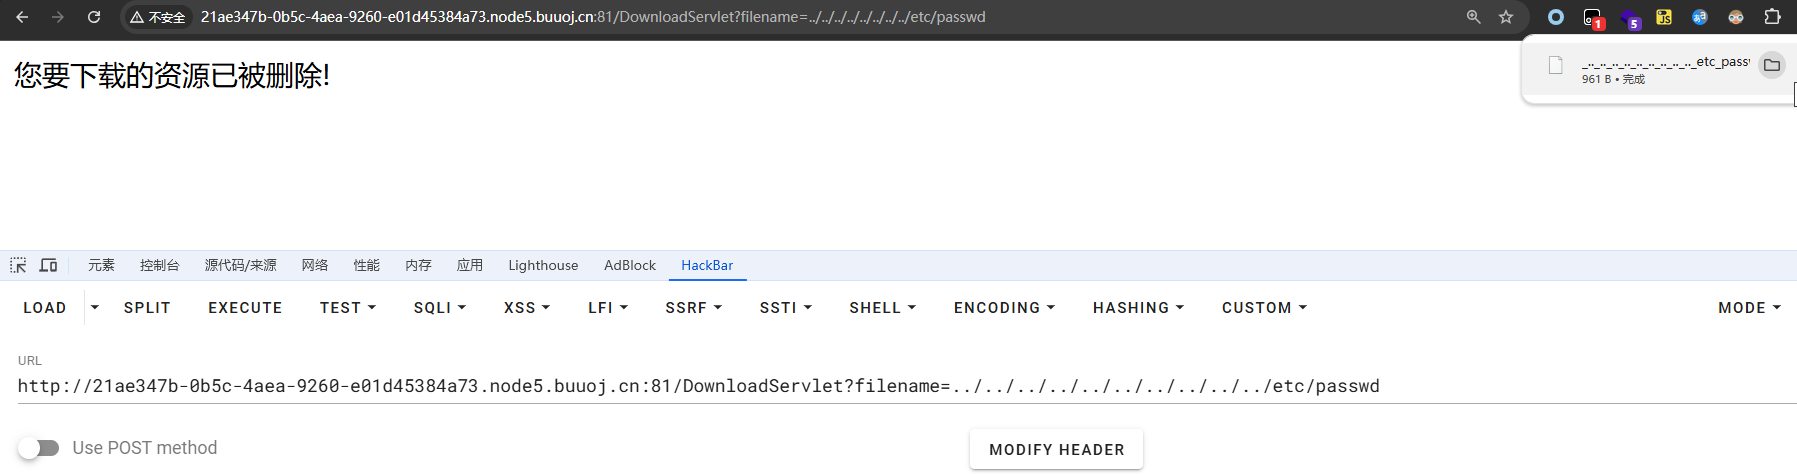Open the LFI dropdown menu

608,308
